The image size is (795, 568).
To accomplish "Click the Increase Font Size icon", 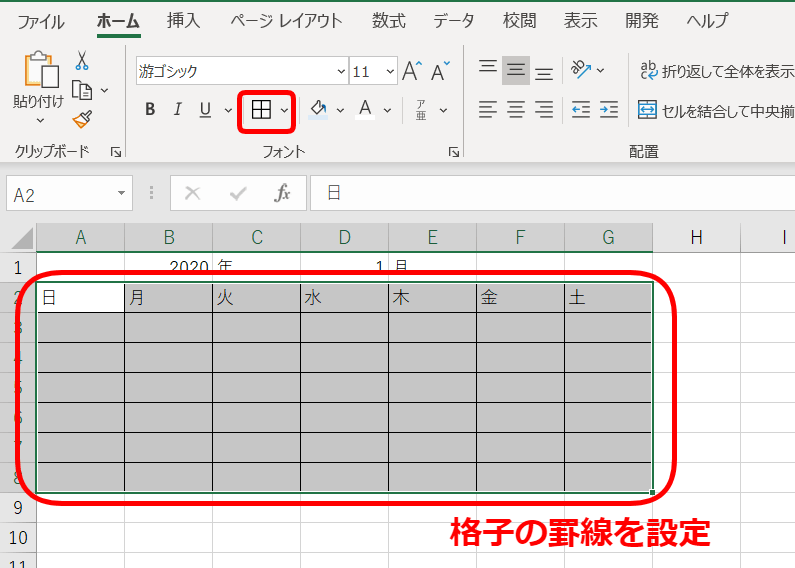I will pos(411,71).
